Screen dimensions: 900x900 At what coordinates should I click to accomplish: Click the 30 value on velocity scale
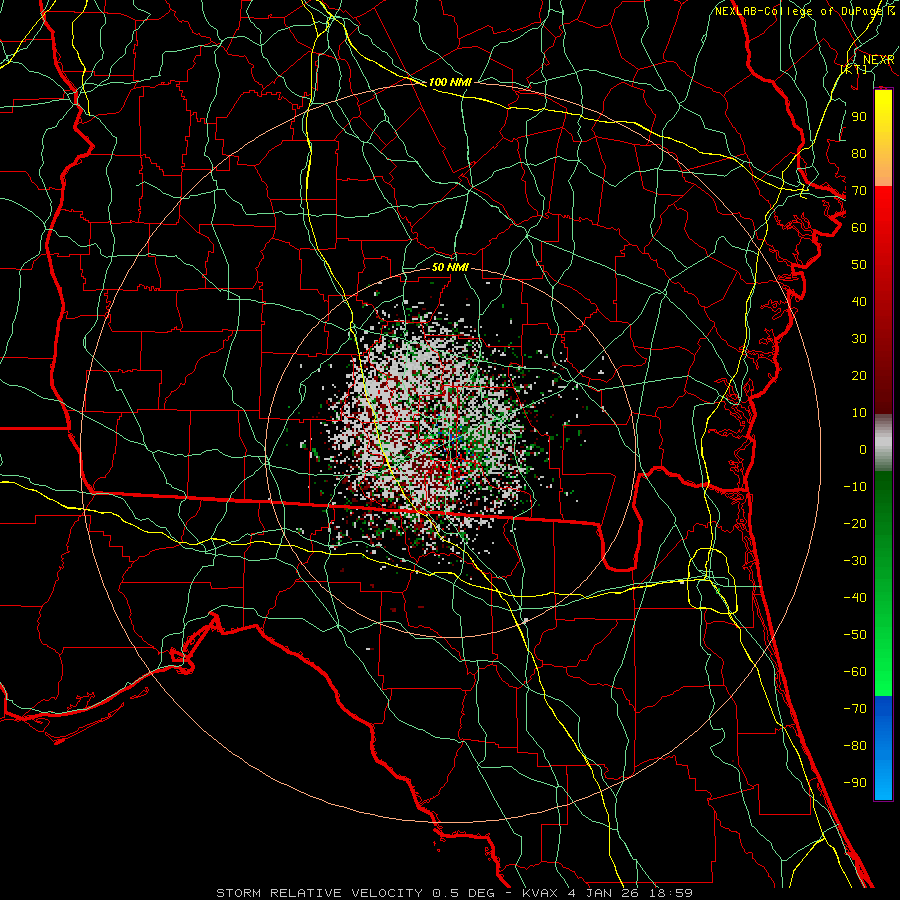click(859, 339)
